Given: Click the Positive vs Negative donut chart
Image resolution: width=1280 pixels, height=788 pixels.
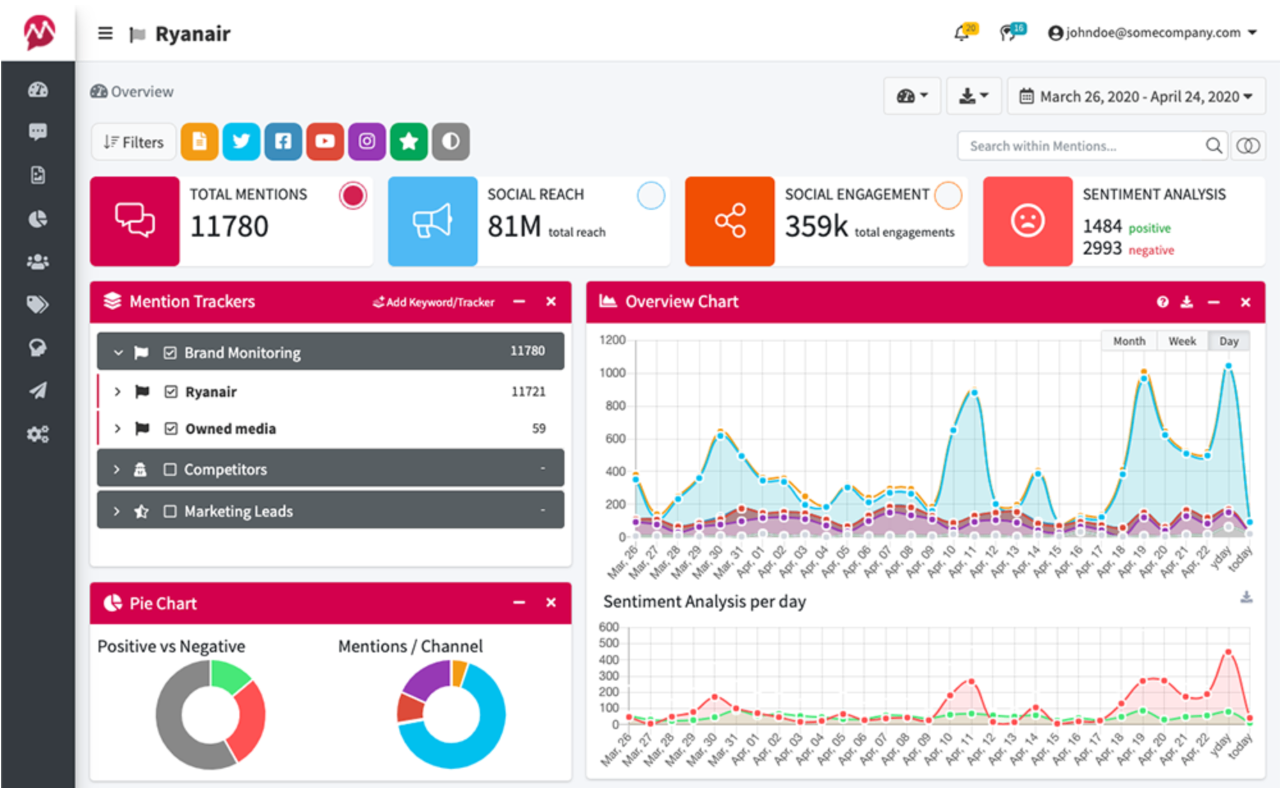Looking at the screenshot, I should pyautogui.click(x=211, y=715).
